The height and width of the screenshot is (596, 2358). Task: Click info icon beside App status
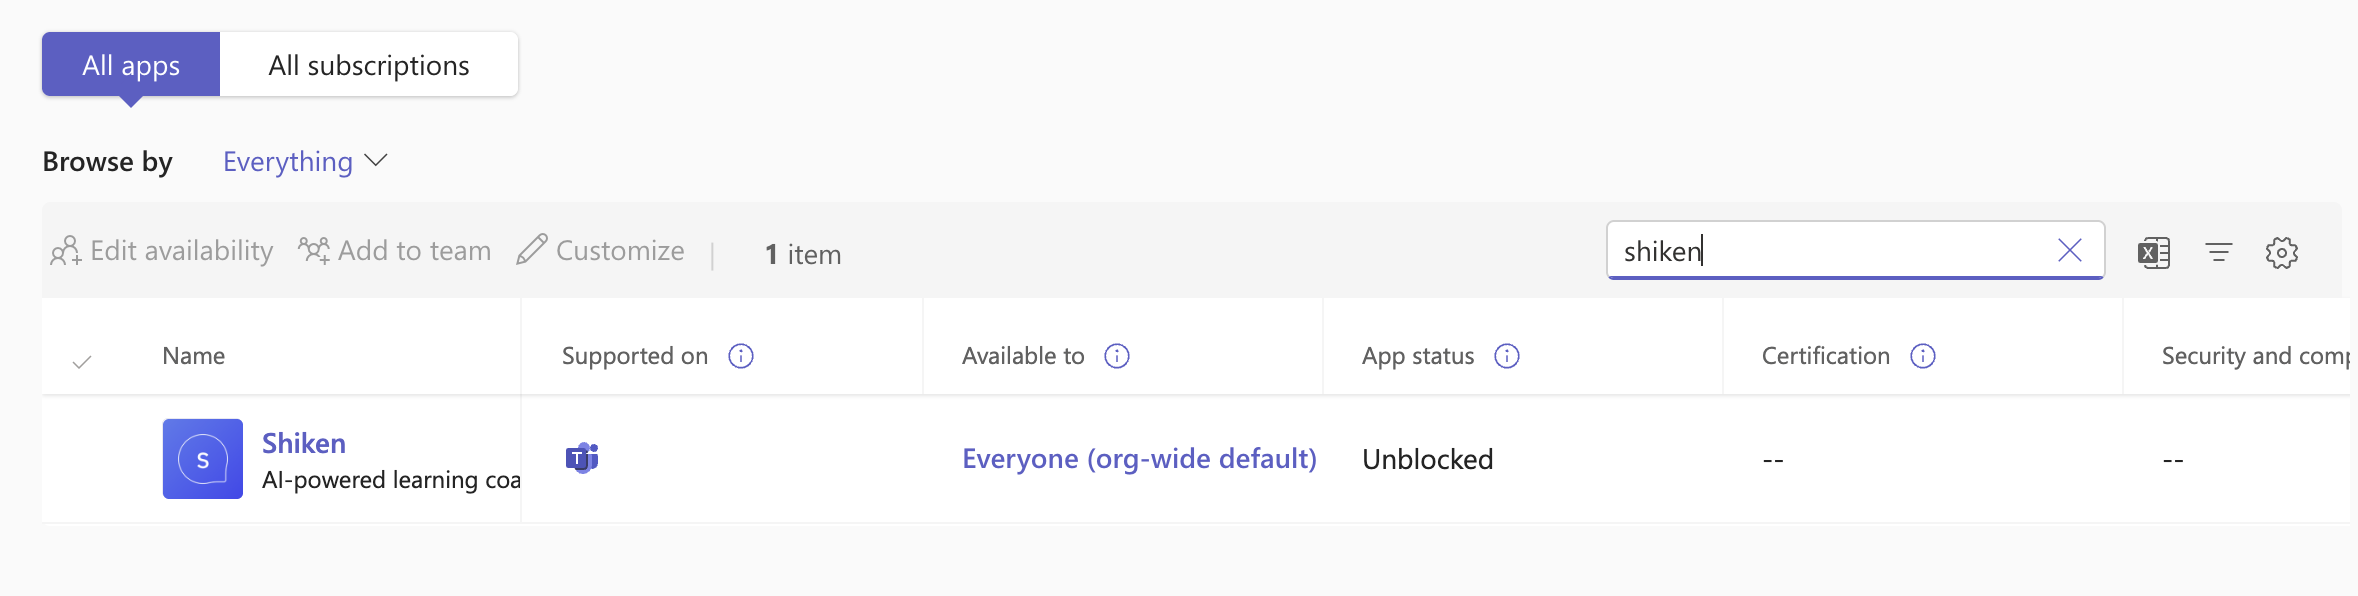[1507, 356]
